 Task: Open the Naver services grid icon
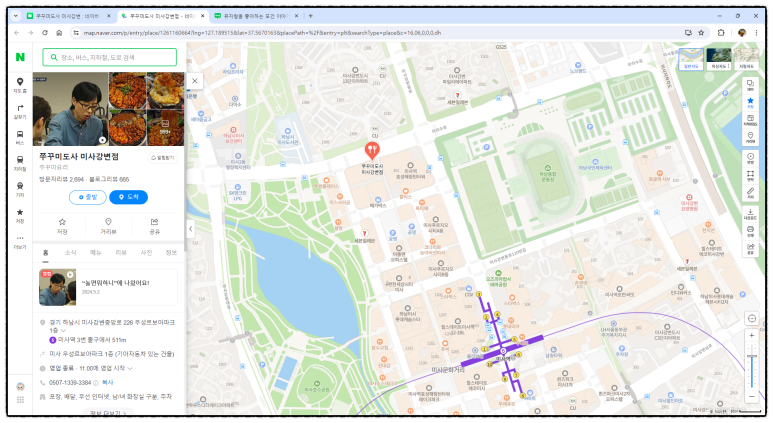coord(20,400)
